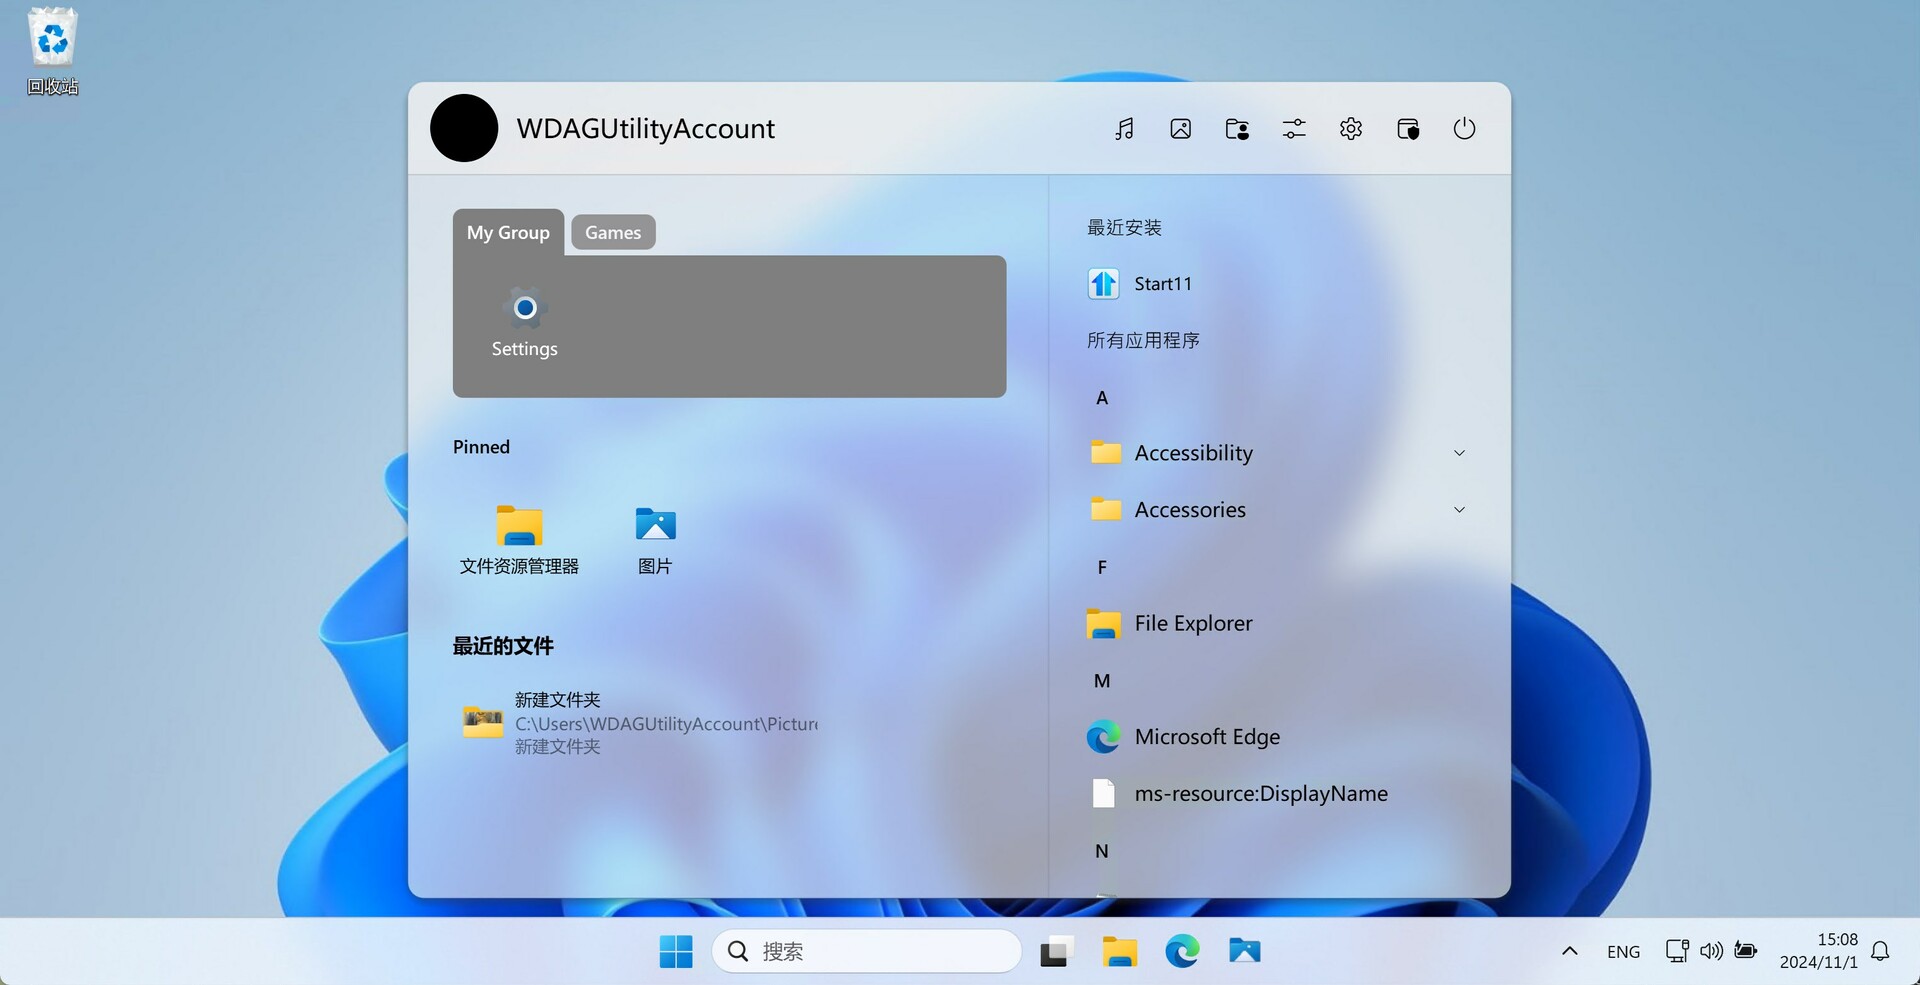Viewport: 1920px width, 985px height.
Task: Click the taskbar search box
Action: point(866,951)
